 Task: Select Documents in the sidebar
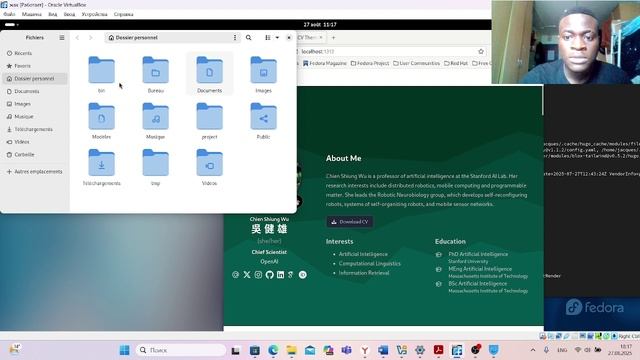point(35,91)
